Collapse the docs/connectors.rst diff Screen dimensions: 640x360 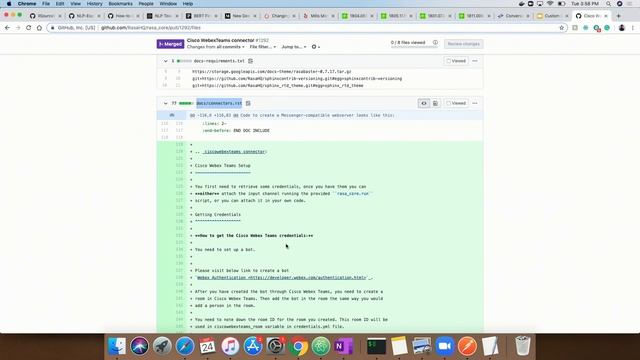[x=166, y=103]
